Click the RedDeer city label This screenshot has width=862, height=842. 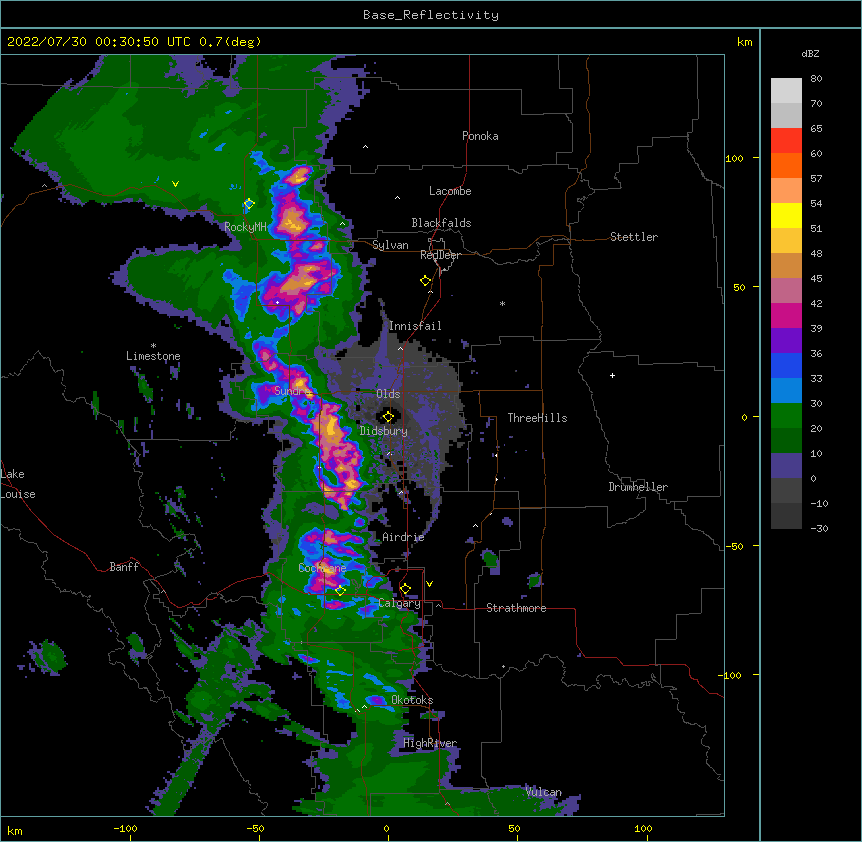[x=440, y=255]
